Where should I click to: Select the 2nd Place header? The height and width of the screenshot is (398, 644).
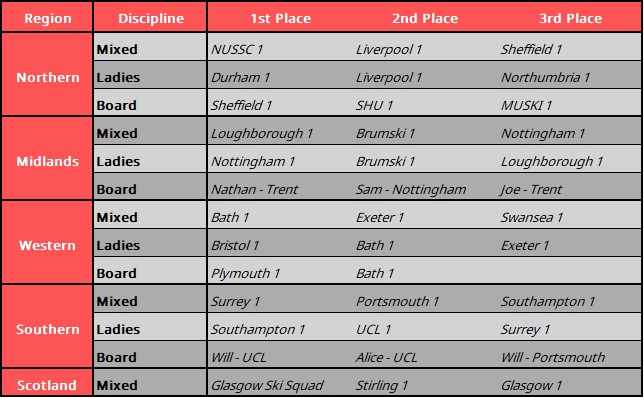pyautogui.click(x=425, y=18)
